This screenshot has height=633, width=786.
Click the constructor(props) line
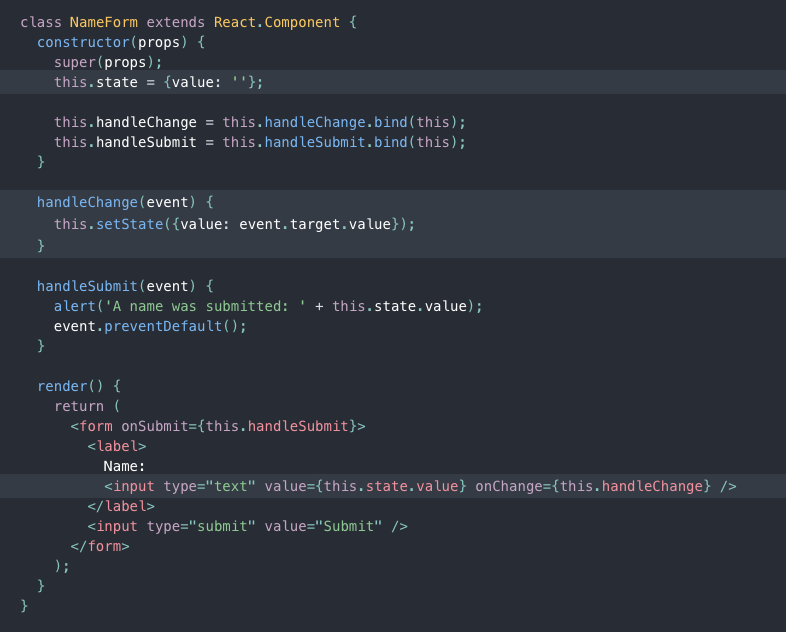tap(121, 43)
